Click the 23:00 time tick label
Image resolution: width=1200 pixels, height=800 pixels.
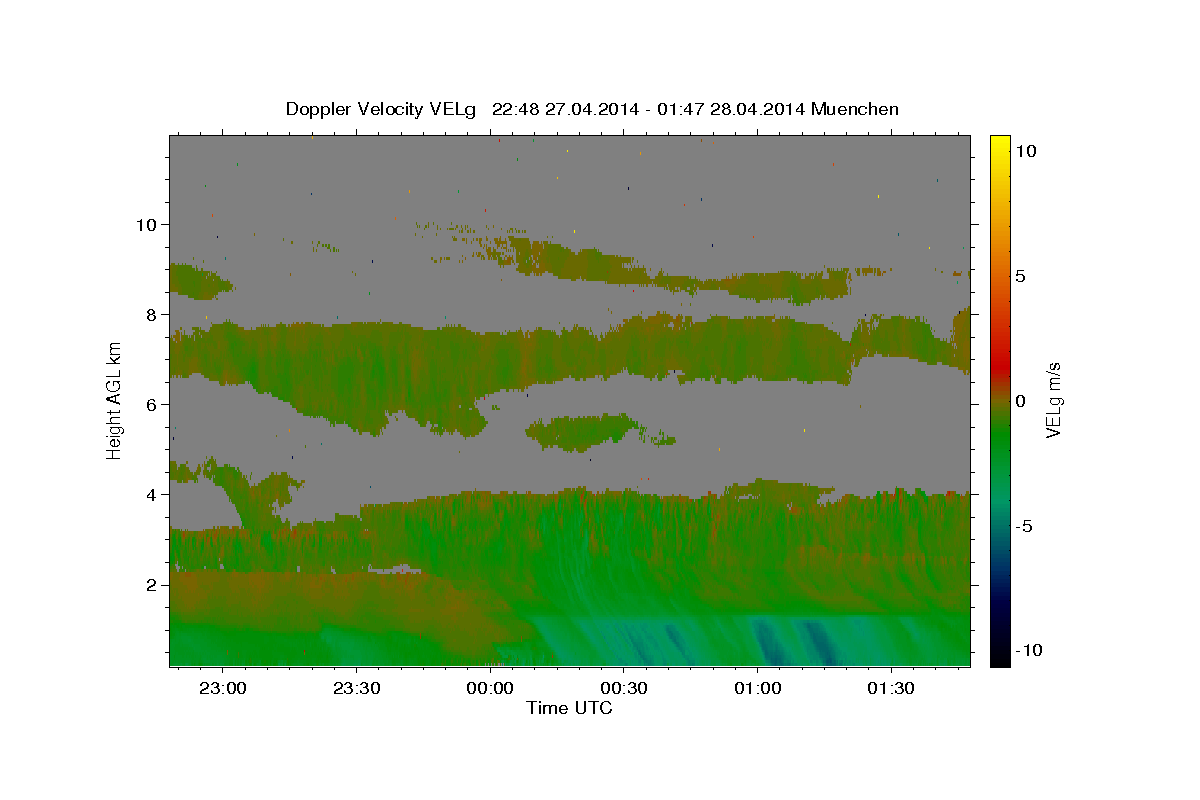tap(222, 688)
